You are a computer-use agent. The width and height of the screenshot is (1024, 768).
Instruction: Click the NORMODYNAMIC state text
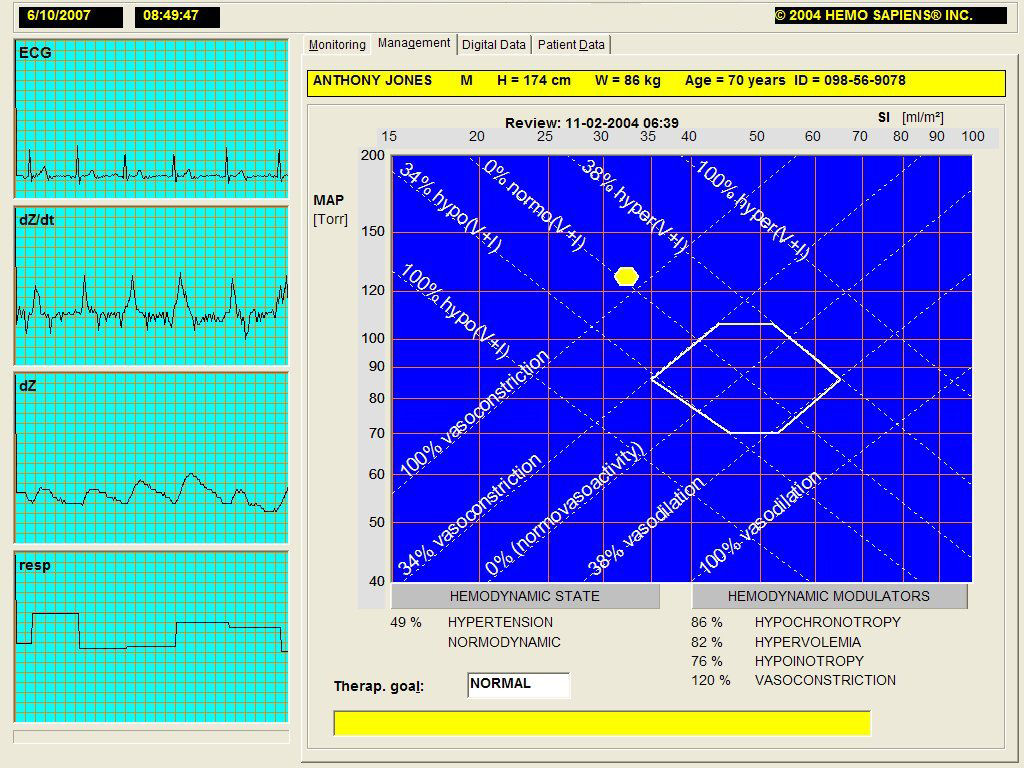[504, 643]
